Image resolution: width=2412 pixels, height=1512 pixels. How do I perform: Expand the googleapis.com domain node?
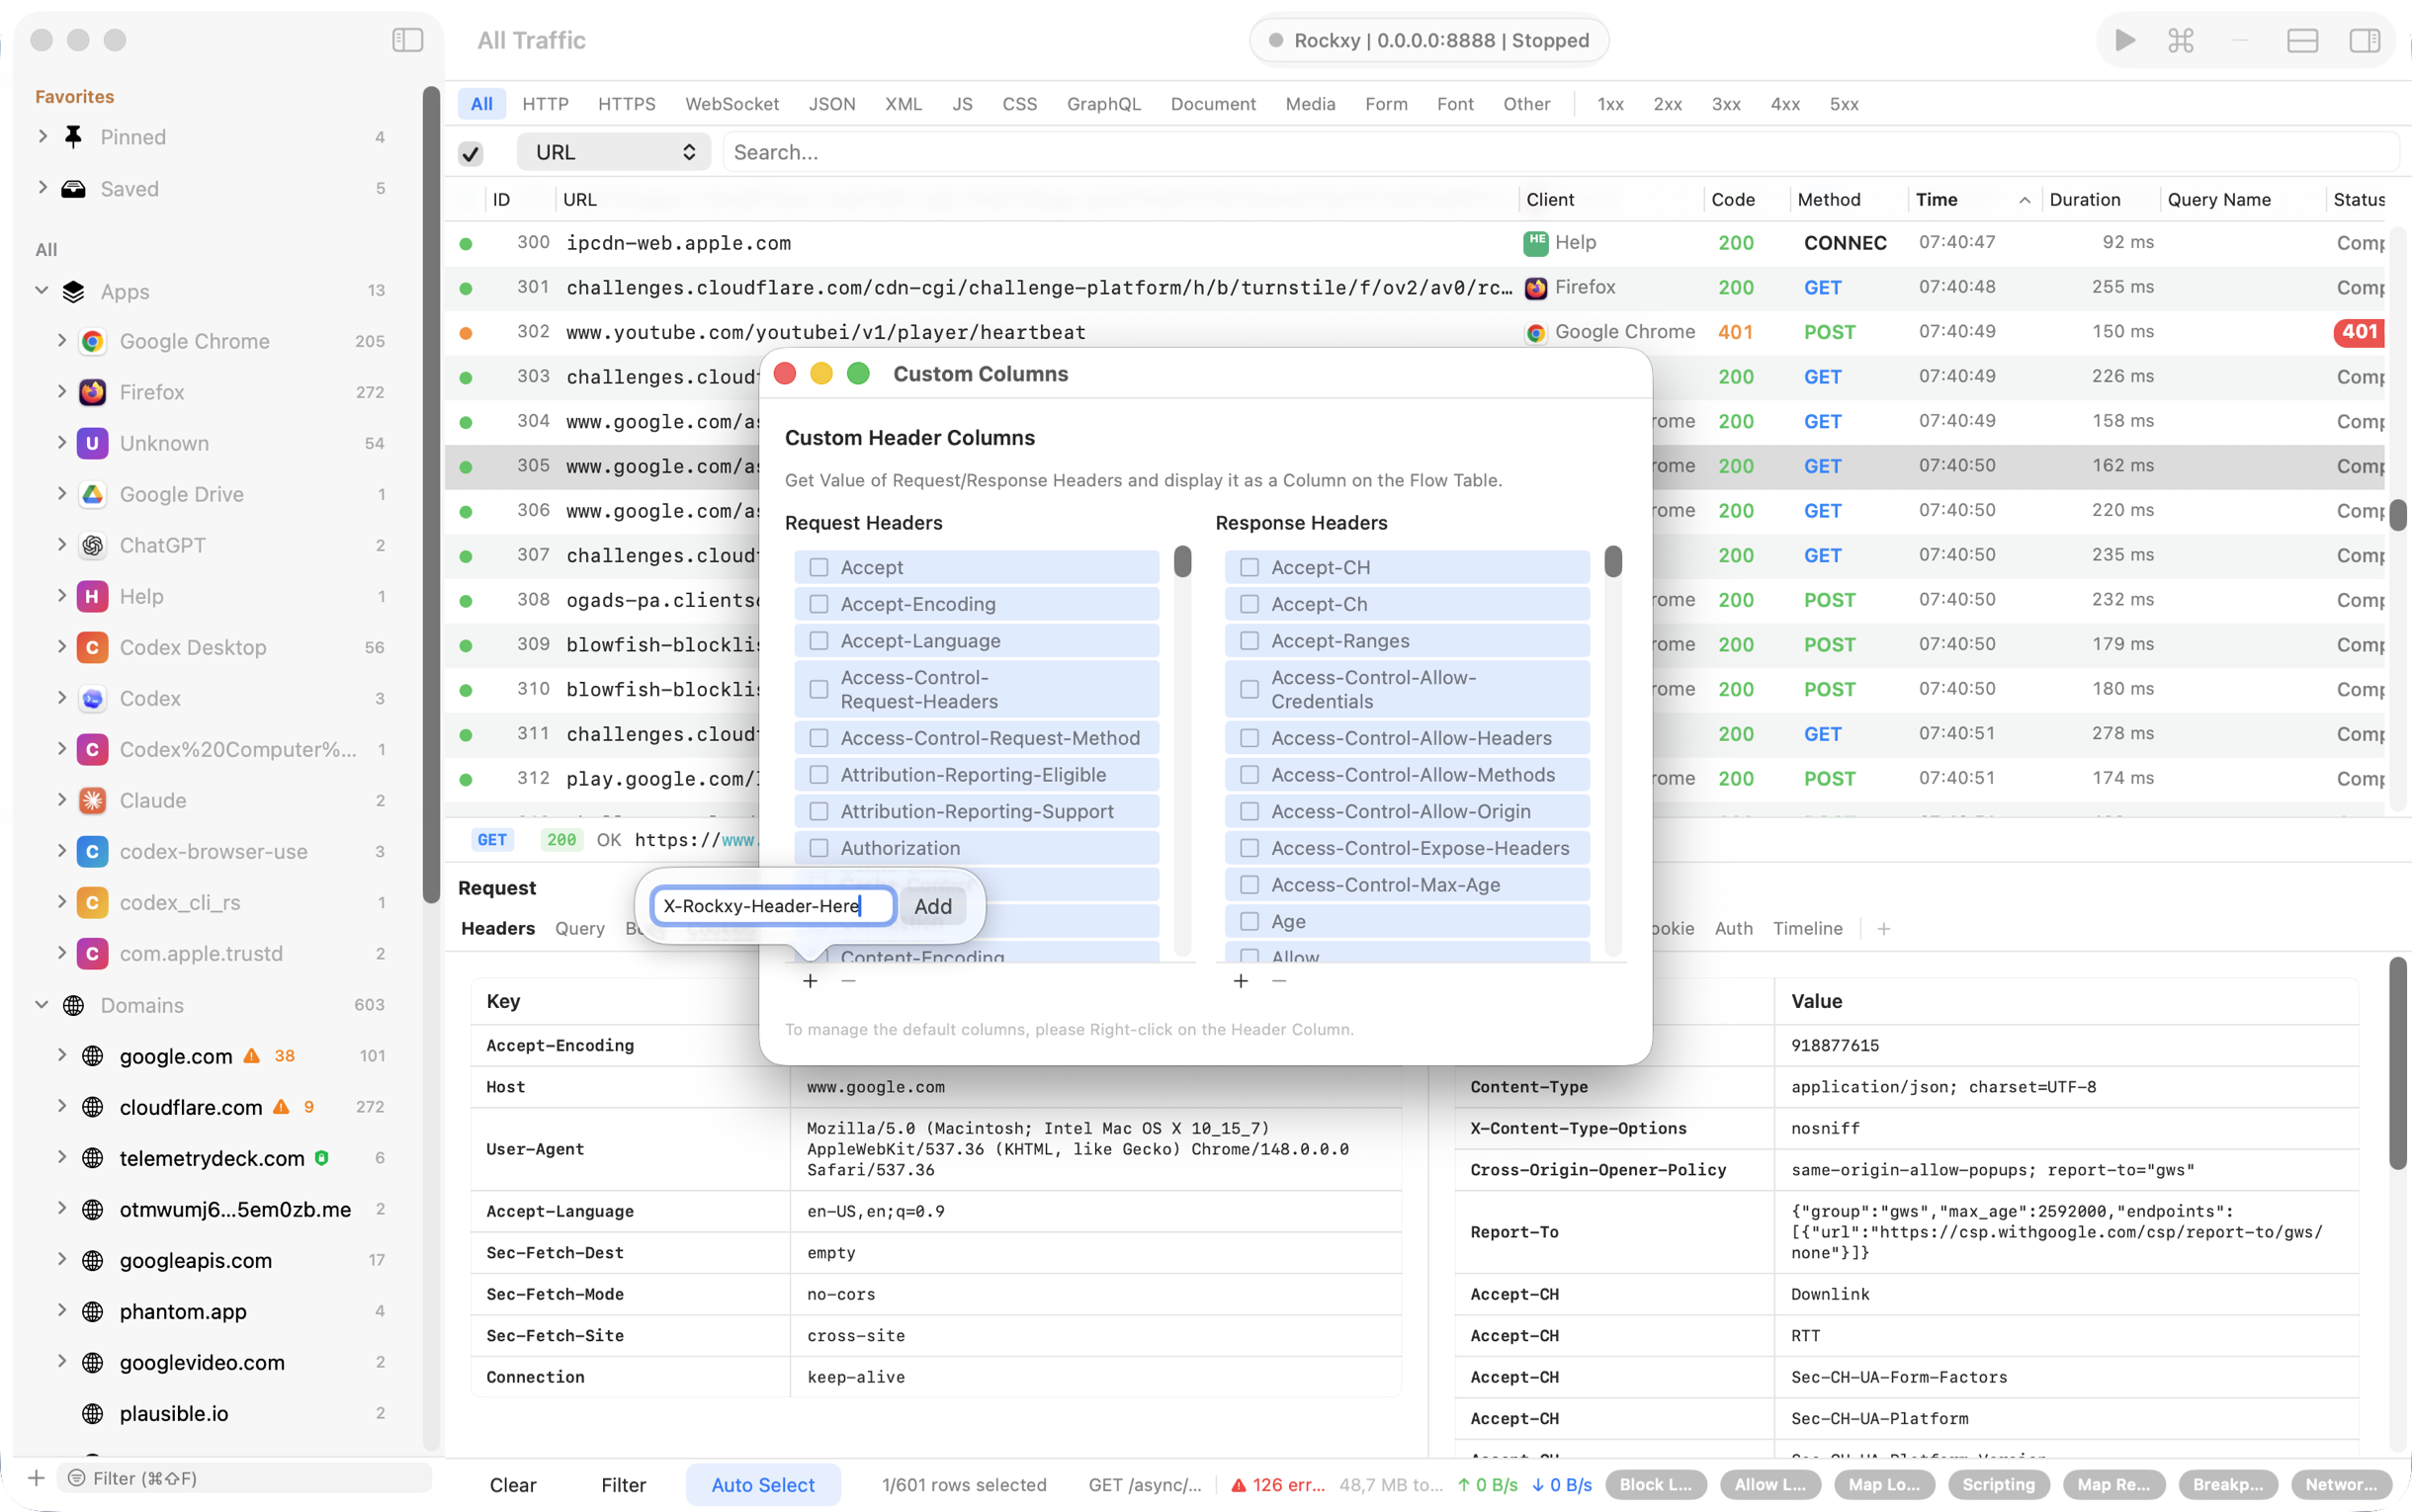(62, 1259)
